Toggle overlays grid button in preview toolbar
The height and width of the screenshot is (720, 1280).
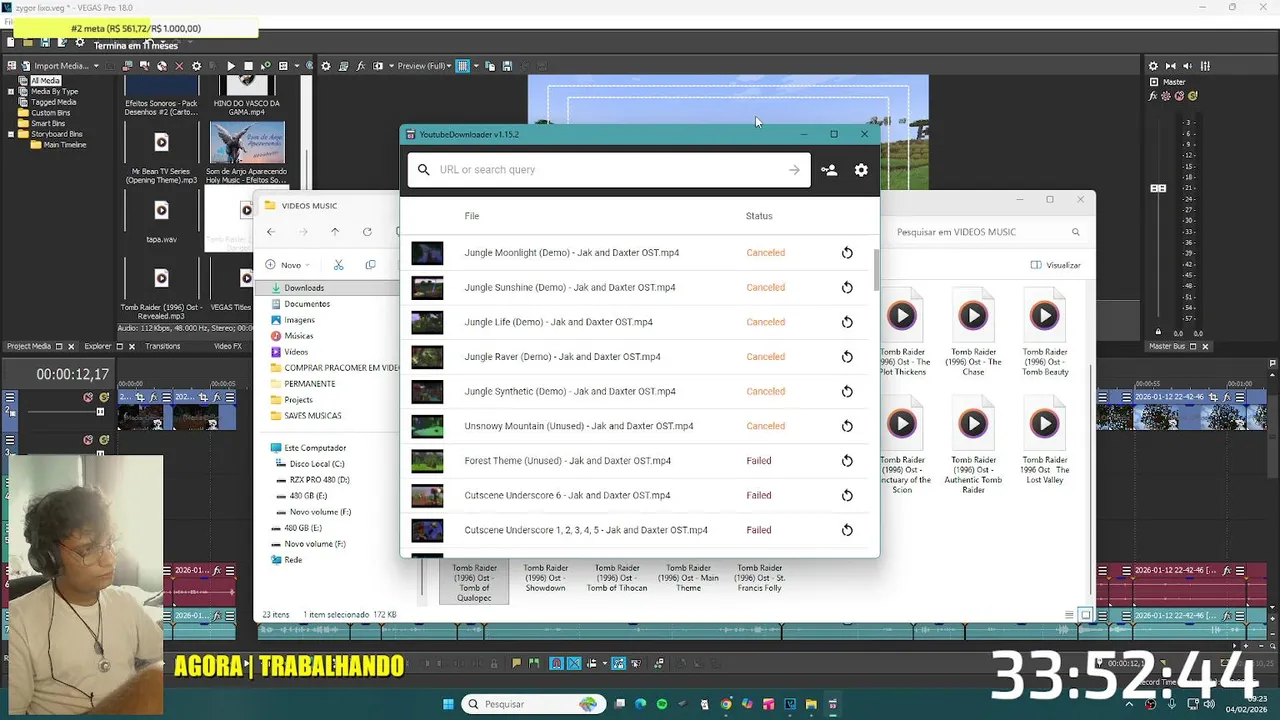pos(462,66)
